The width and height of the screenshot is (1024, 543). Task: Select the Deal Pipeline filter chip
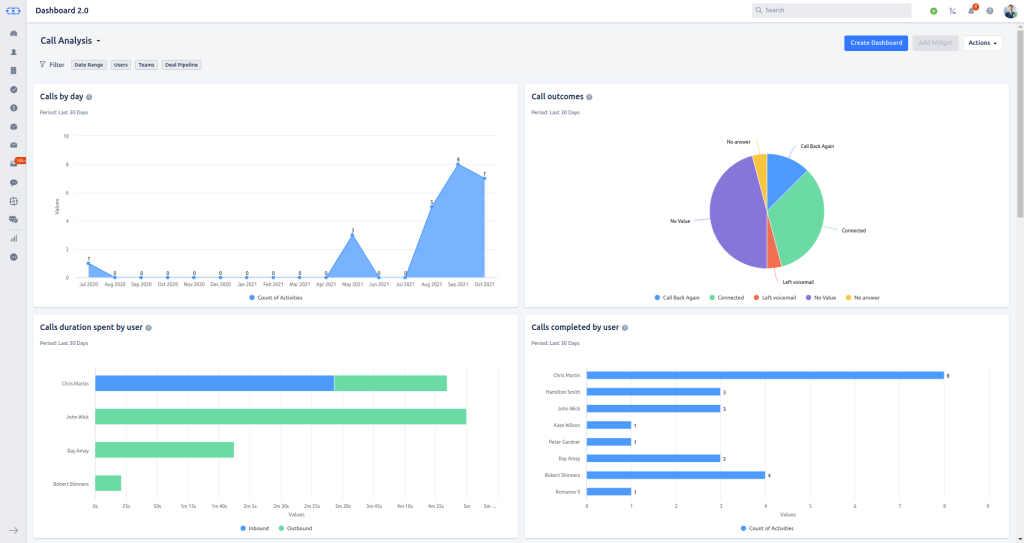click(182, 65)
